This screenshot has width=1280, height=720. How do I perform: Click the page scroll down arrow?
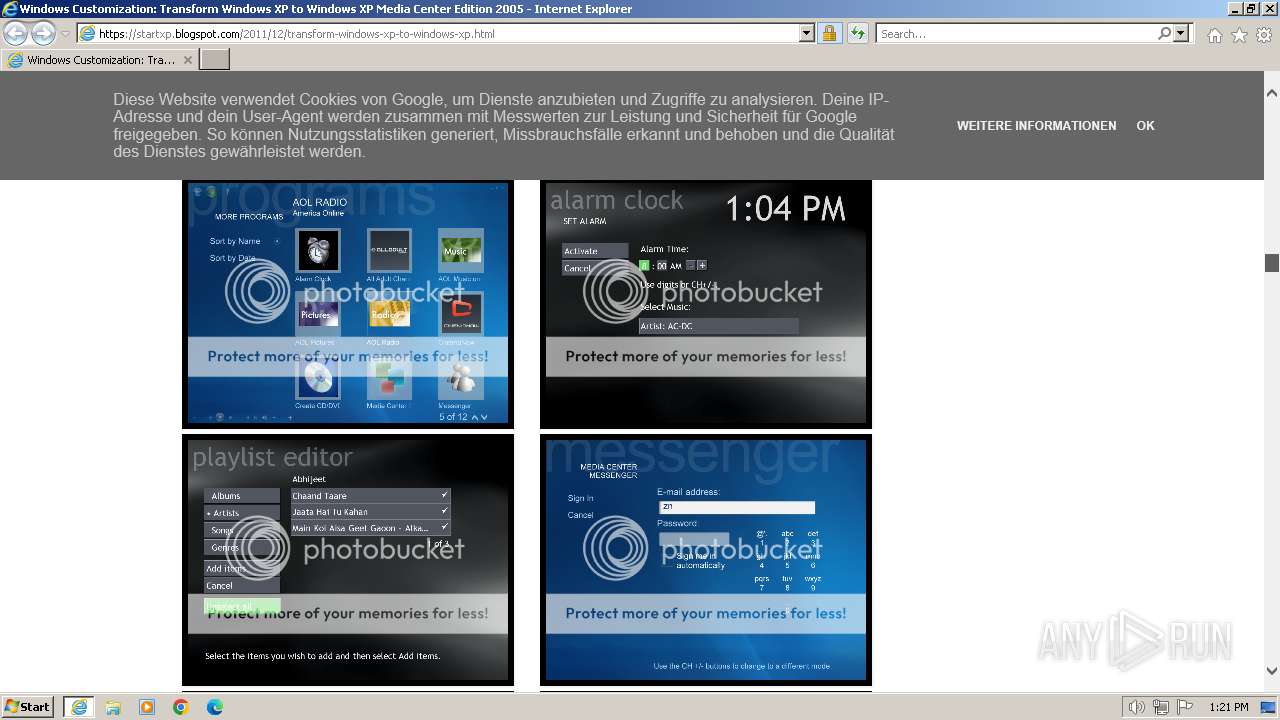(x=1272, y=671)
